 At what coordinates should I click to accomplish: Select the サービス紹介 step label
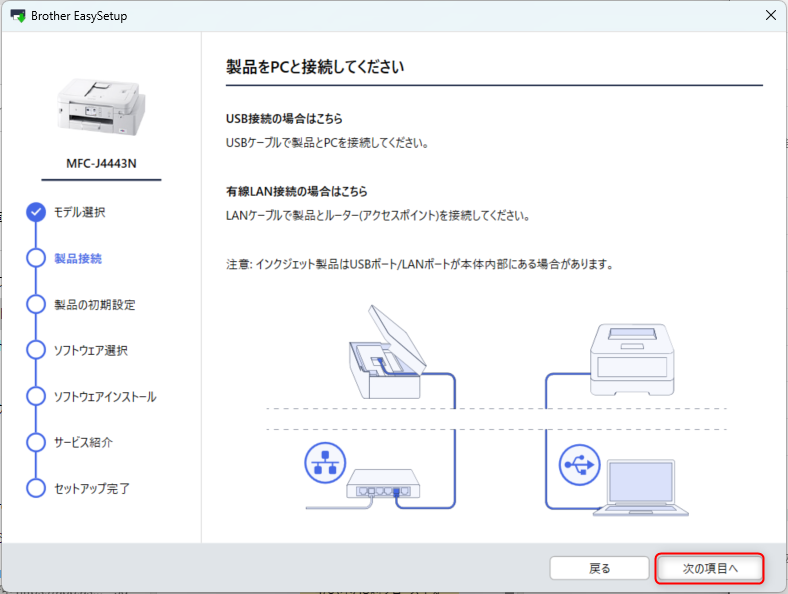83,442
